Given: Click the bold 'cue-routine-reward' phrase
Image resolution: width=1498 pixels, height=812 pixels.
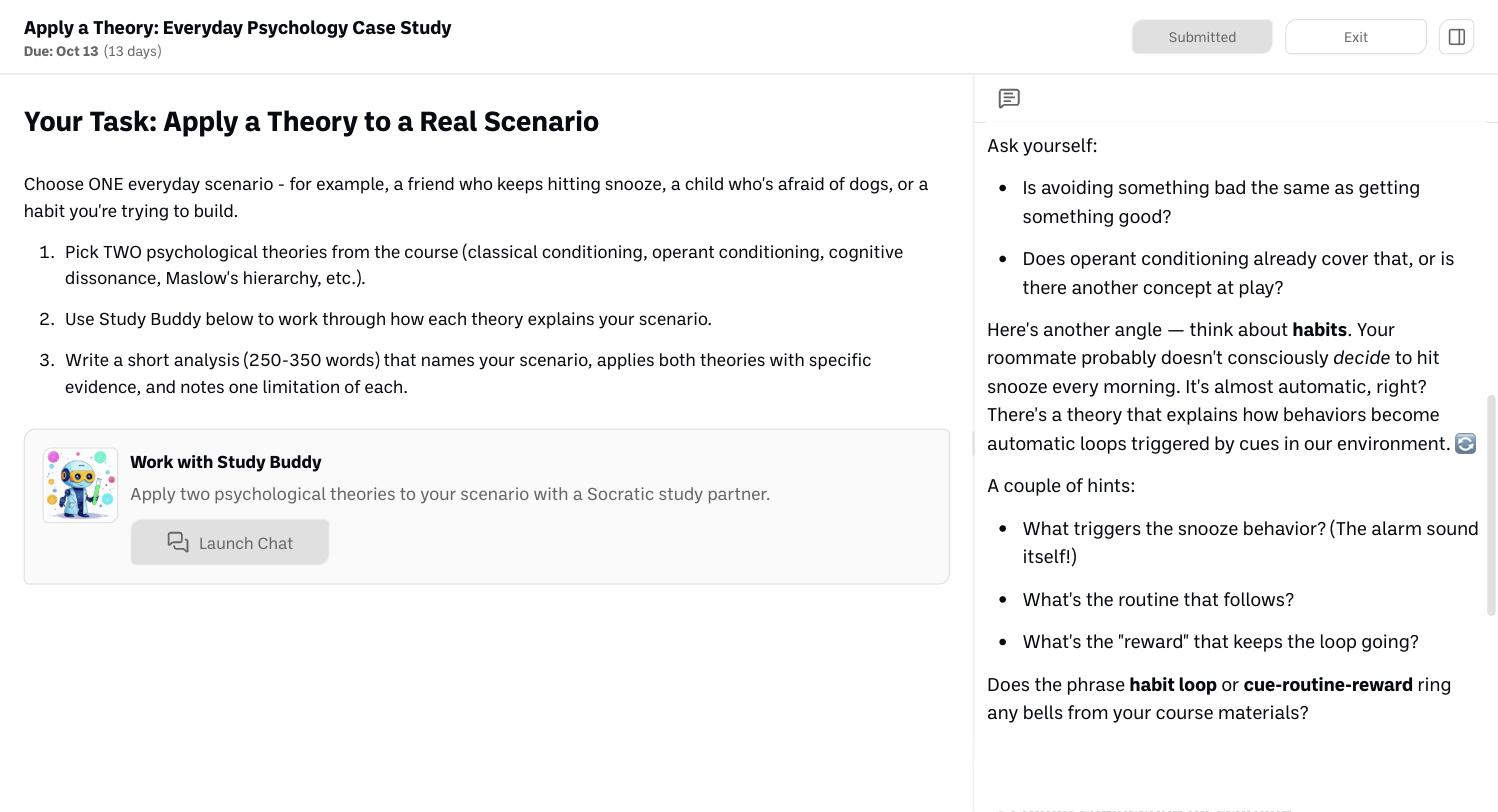Looking at the screenshot, I should point(1328,685).
